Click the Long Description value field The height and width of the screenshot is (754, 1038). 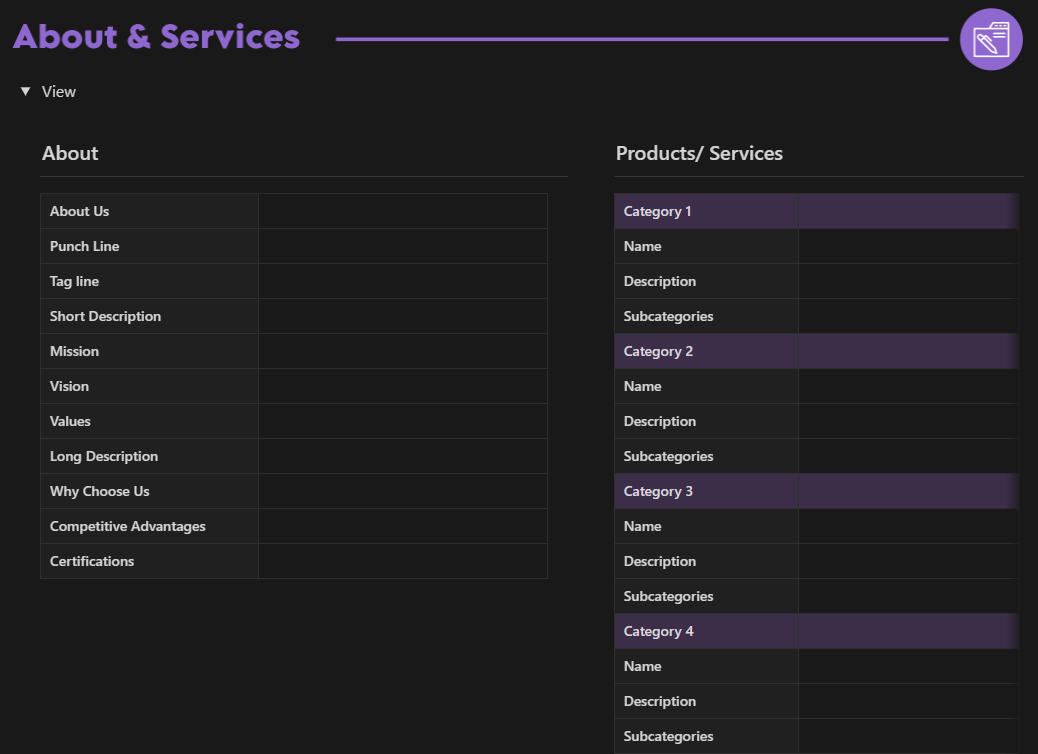point(402,456)
